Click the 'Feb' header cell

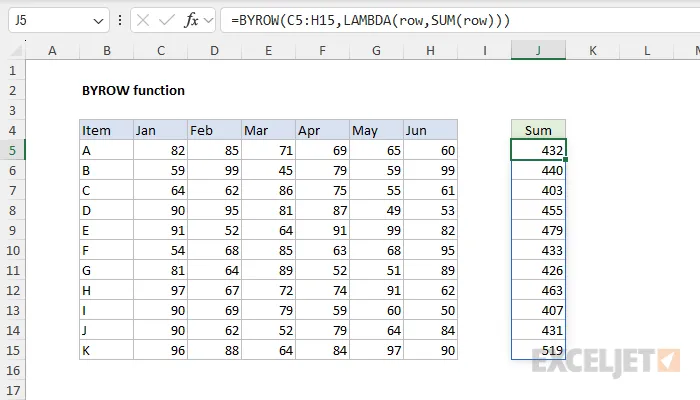click(215, 130)
